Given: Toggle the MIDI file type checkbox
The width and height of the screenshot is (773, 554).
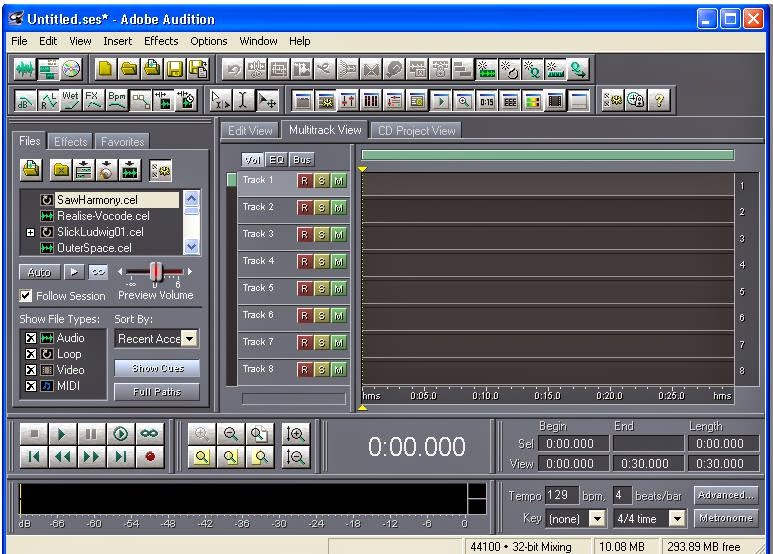Looking at the screenshot, I should (31, 386).
